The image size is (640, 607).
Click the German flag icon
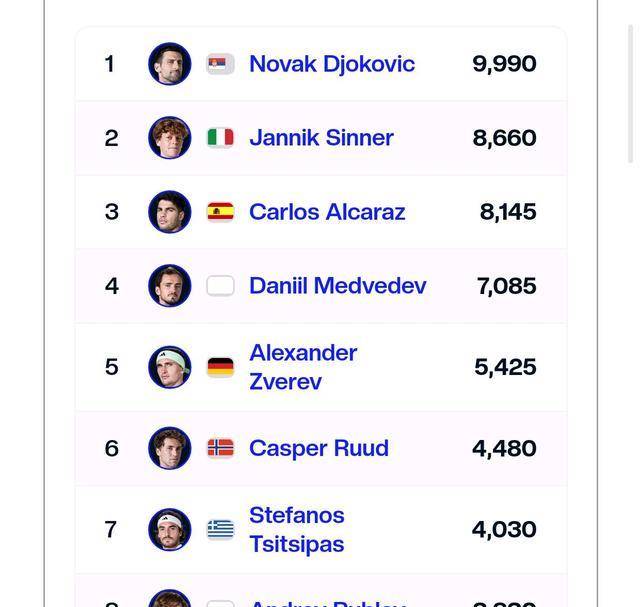click(220, 367)
